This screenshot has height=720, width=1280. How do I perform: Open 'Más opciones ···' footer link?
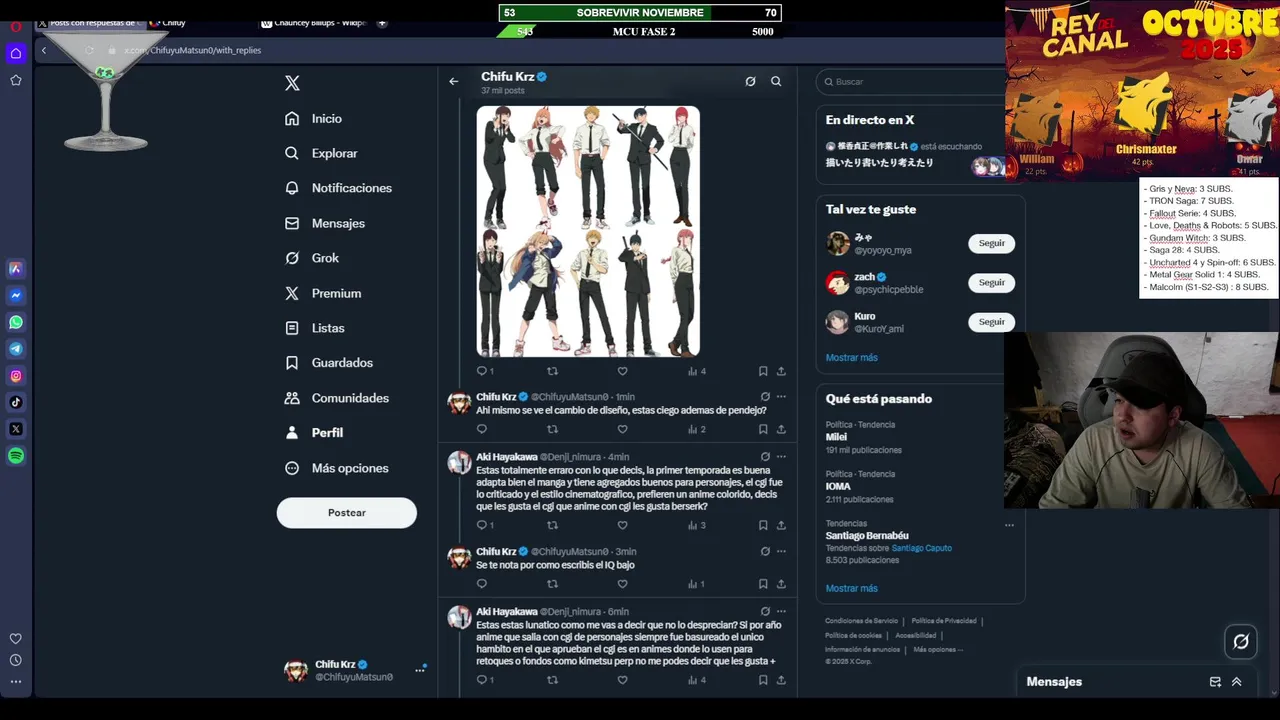(938, 650)
